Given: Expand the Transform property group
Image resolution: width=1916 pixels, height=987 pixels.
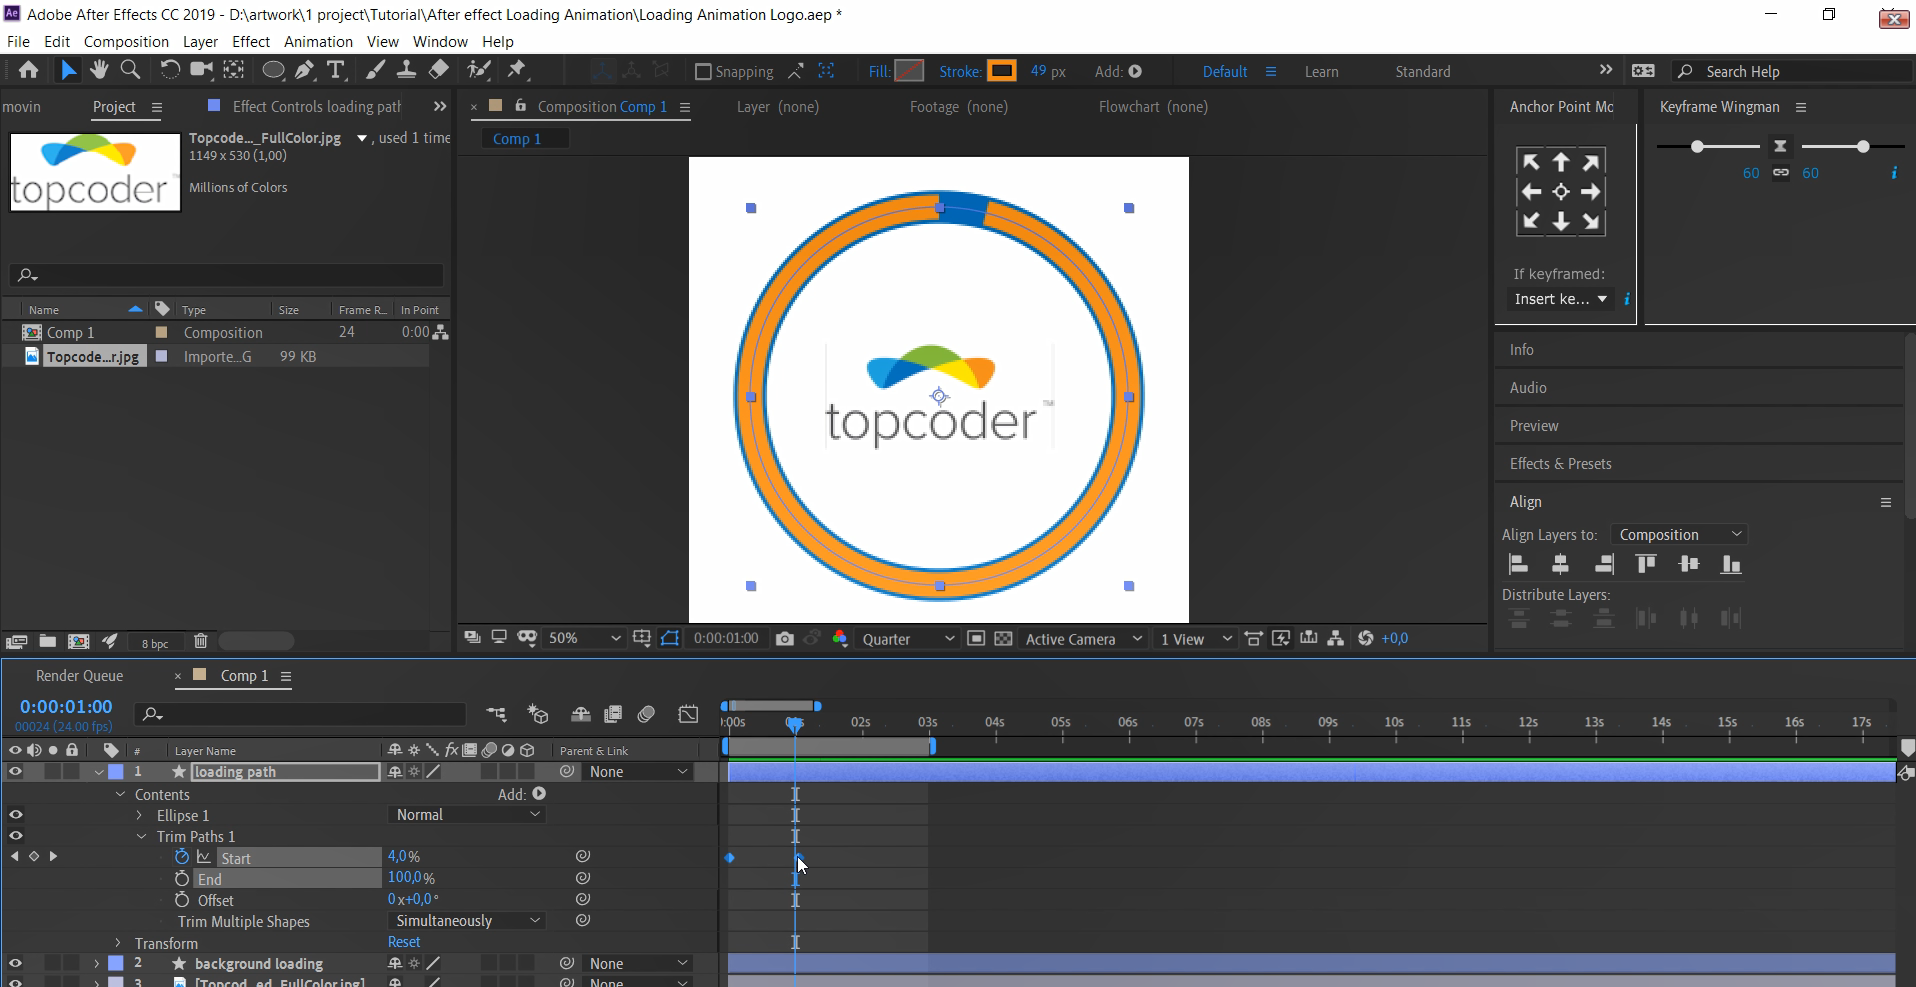Looking at the screenshot, I should click(x=118, y=943).
